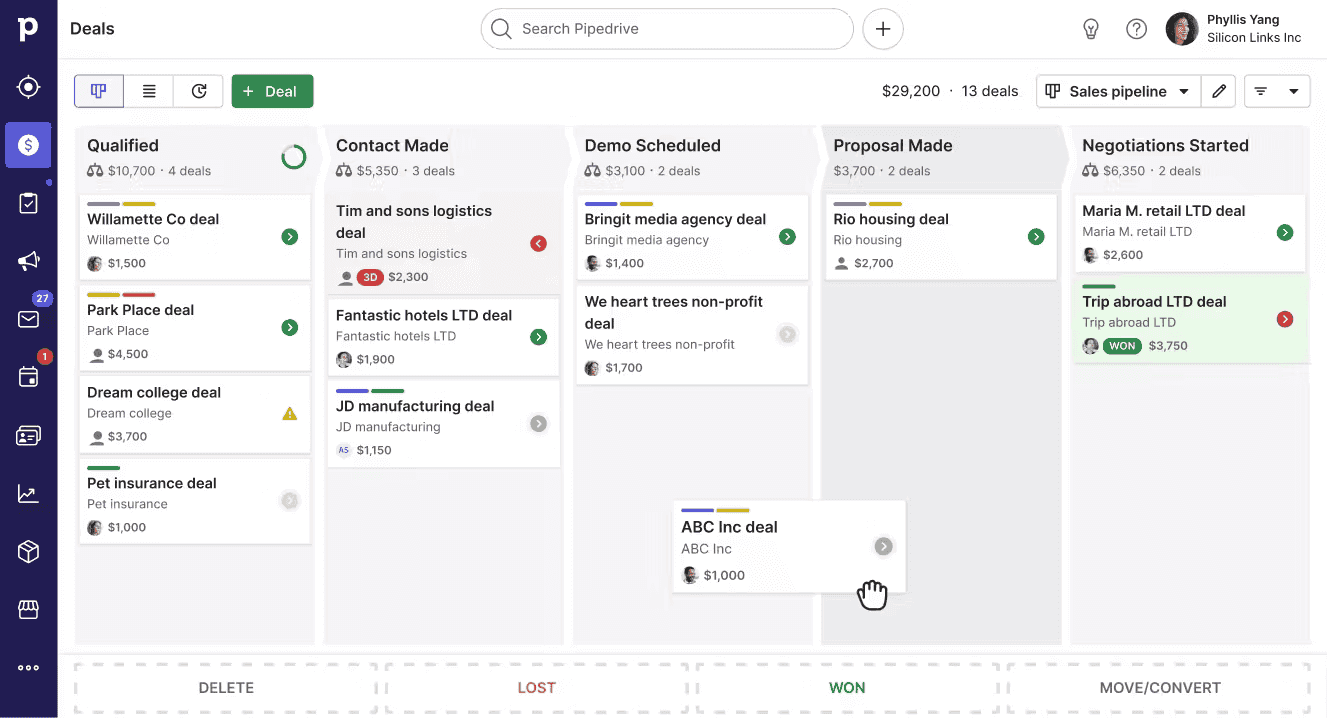The width and height of the screenshot is (1327, 718).
Task: Select the kanban pipeline view
Action: [98, 91]
